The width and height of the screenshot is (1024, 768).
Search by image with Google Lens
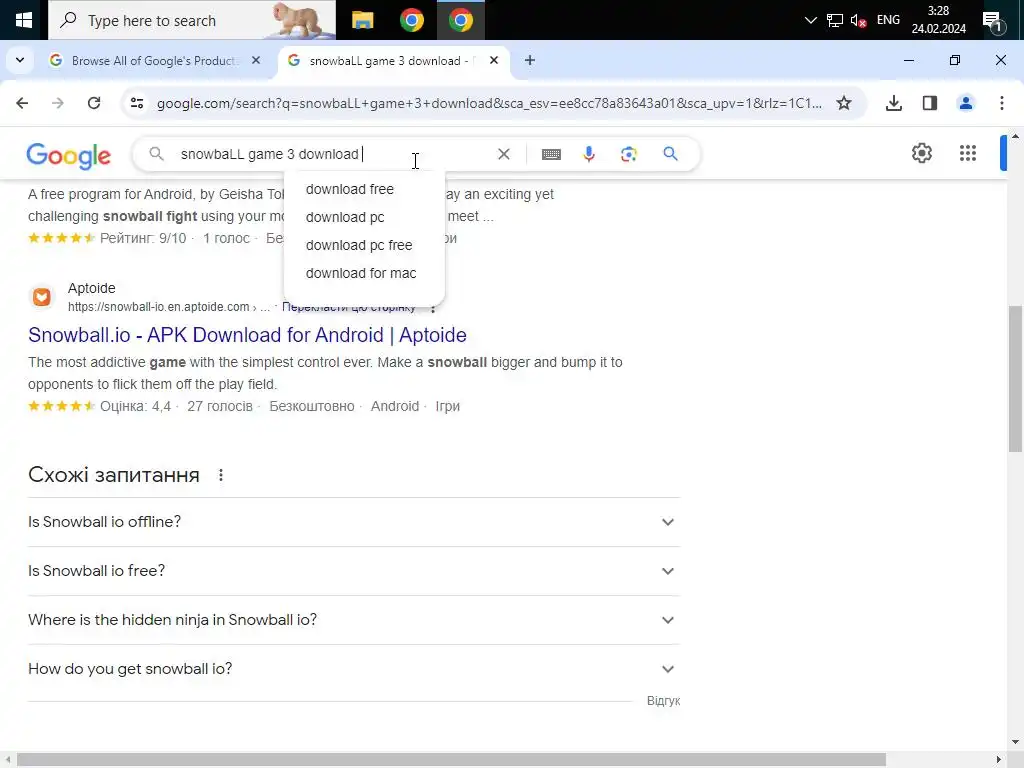[629, 154]
